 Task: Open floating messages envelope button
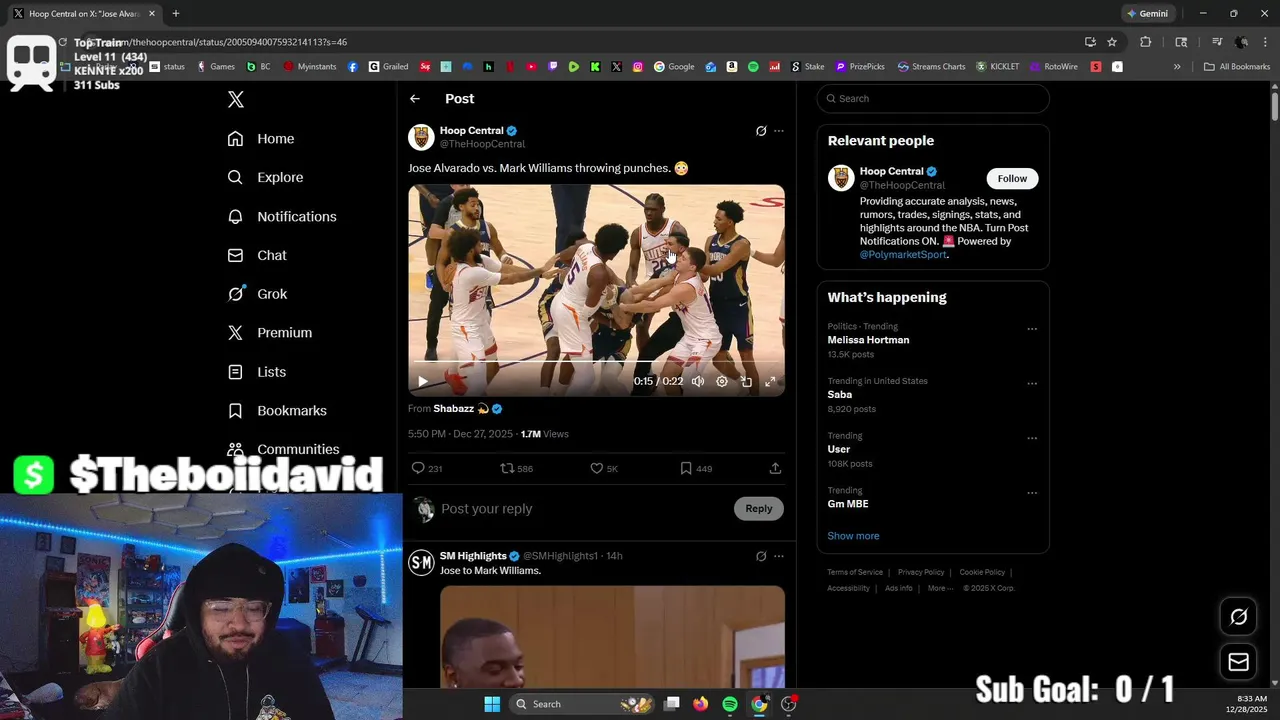[x=1238, y=662]
